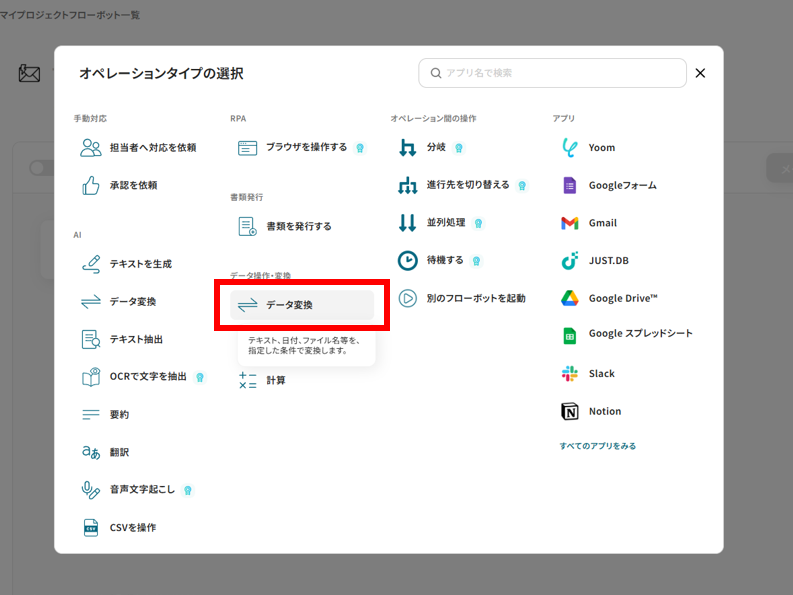Choose the 書類を発行する option

(x=298, y=226)
